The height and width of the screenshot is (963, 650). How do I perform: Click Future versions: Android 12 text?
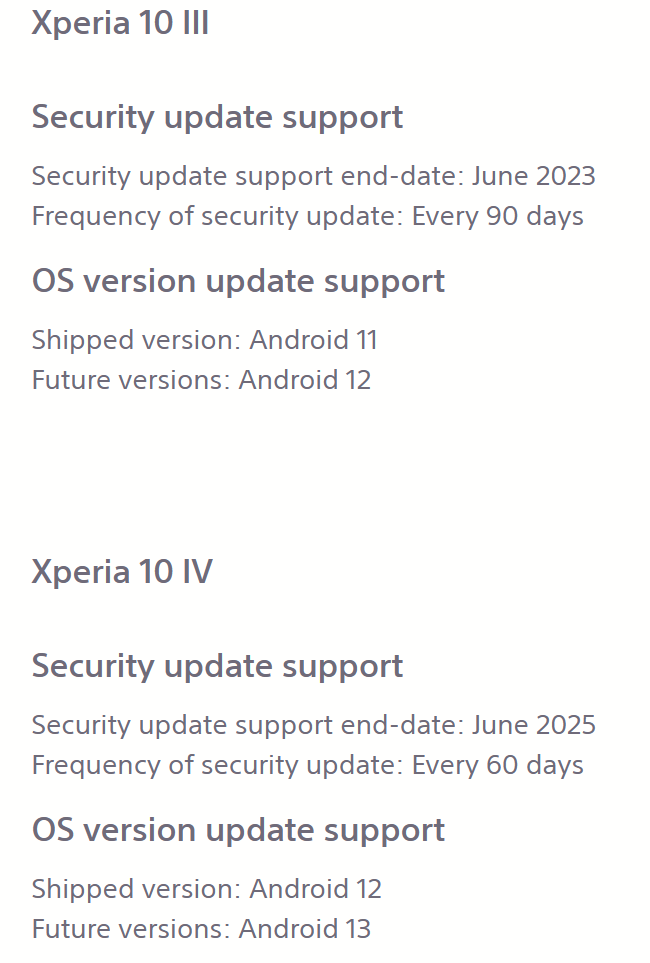point(202,380)
